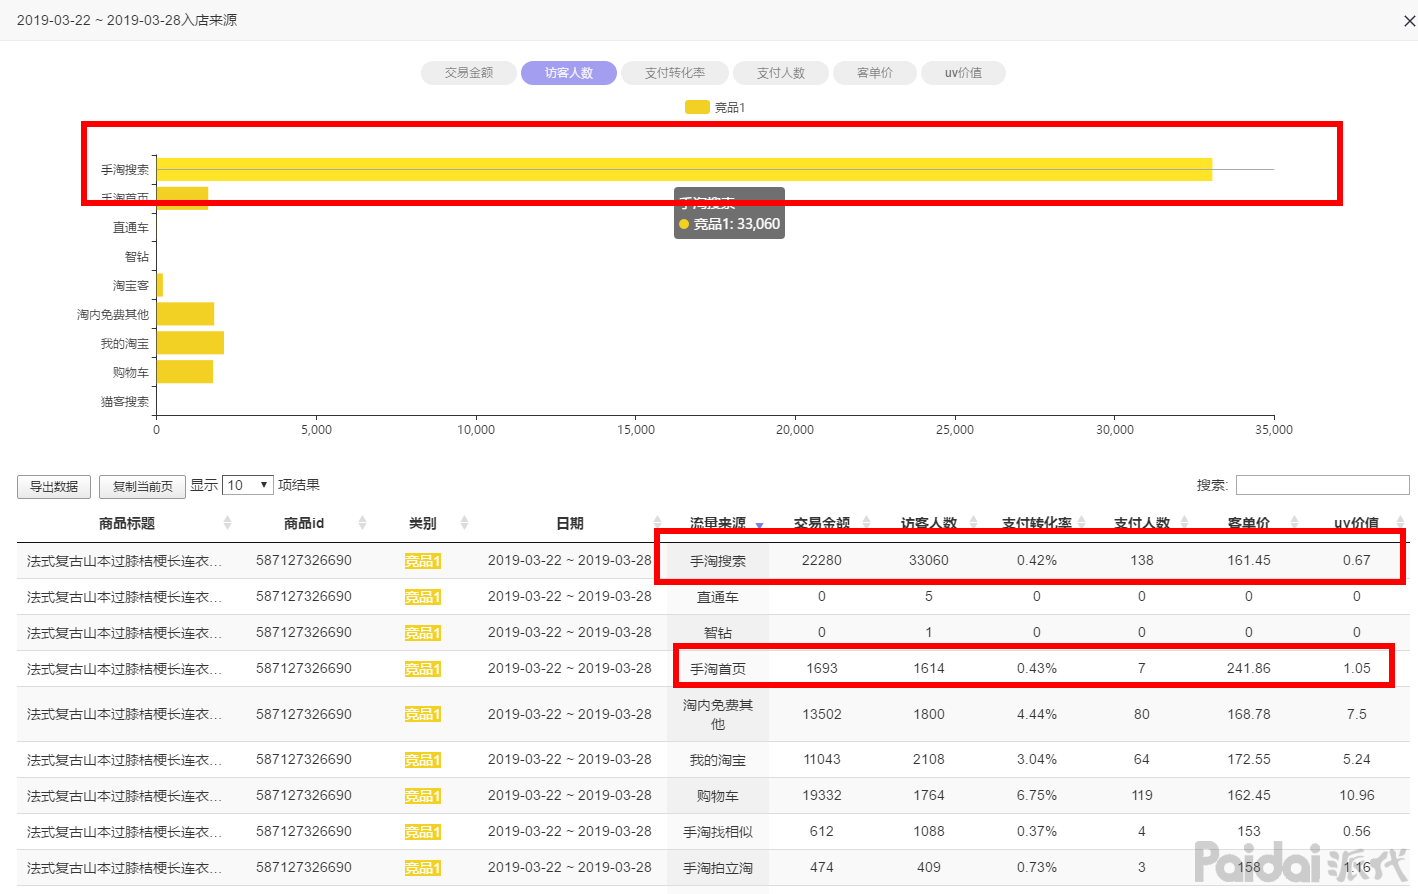
Task: Click product title in 手淘搜索 row
Action: pyautogui.click(x=125, y=561)
